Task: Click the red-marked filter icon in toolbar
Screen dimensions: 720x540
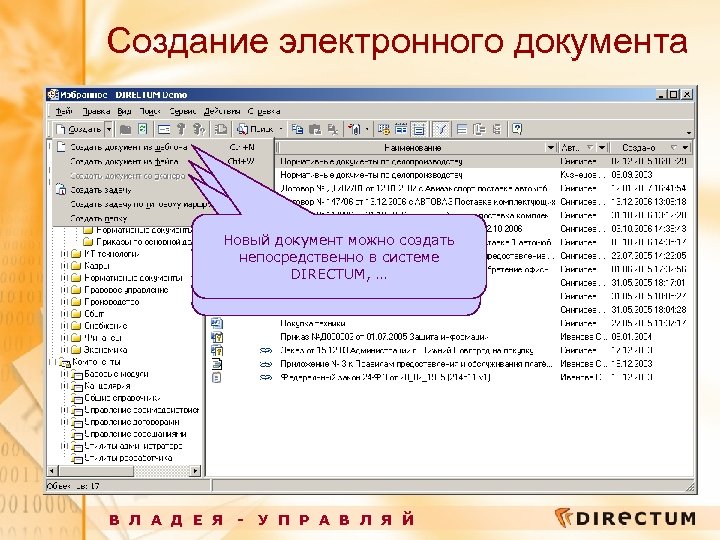Action: pyautogui.click(x=354, y=129)
